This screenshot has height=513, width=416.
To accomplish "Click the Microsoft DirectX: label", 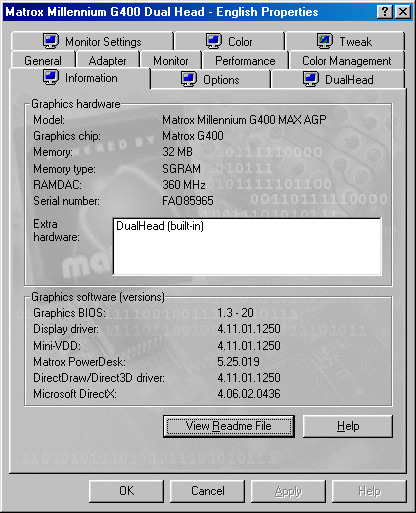I will pyautogui.click(x=75, y=394).
